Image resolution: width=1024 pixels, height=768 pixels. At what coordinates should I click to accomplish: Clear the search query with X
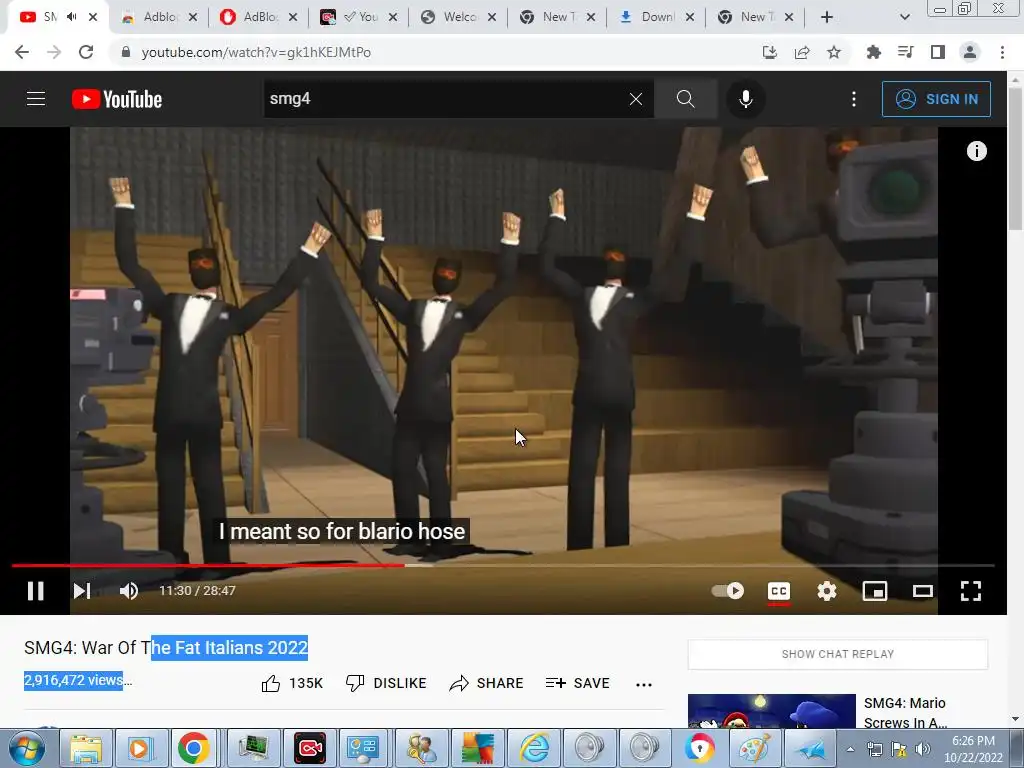tap(635, 99)
